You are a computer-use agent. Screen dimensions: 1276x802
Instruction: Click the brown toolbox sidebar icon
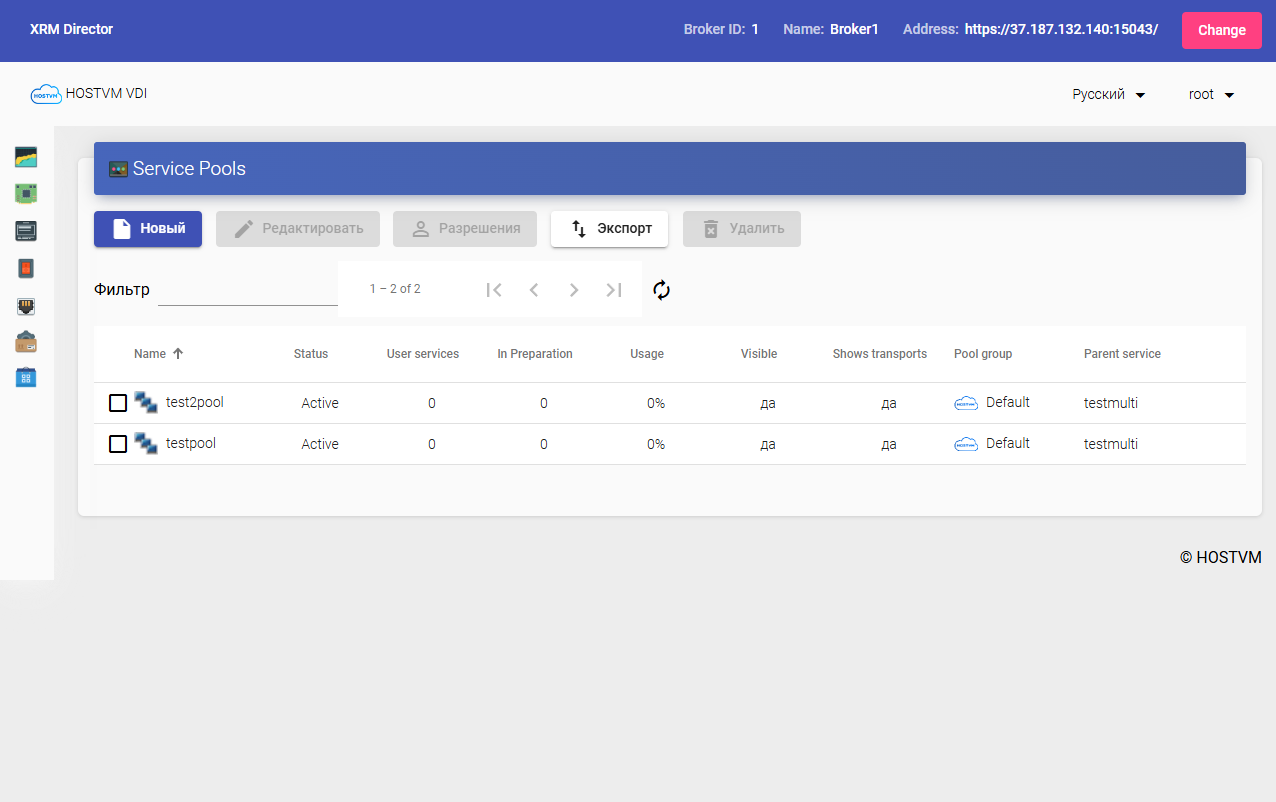(26, 342)
